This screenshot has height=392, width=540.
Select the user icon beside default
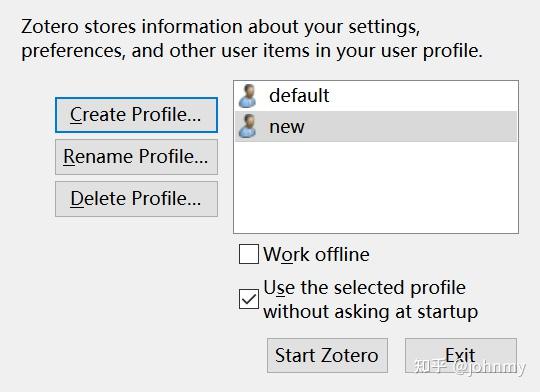pos(248,95)
